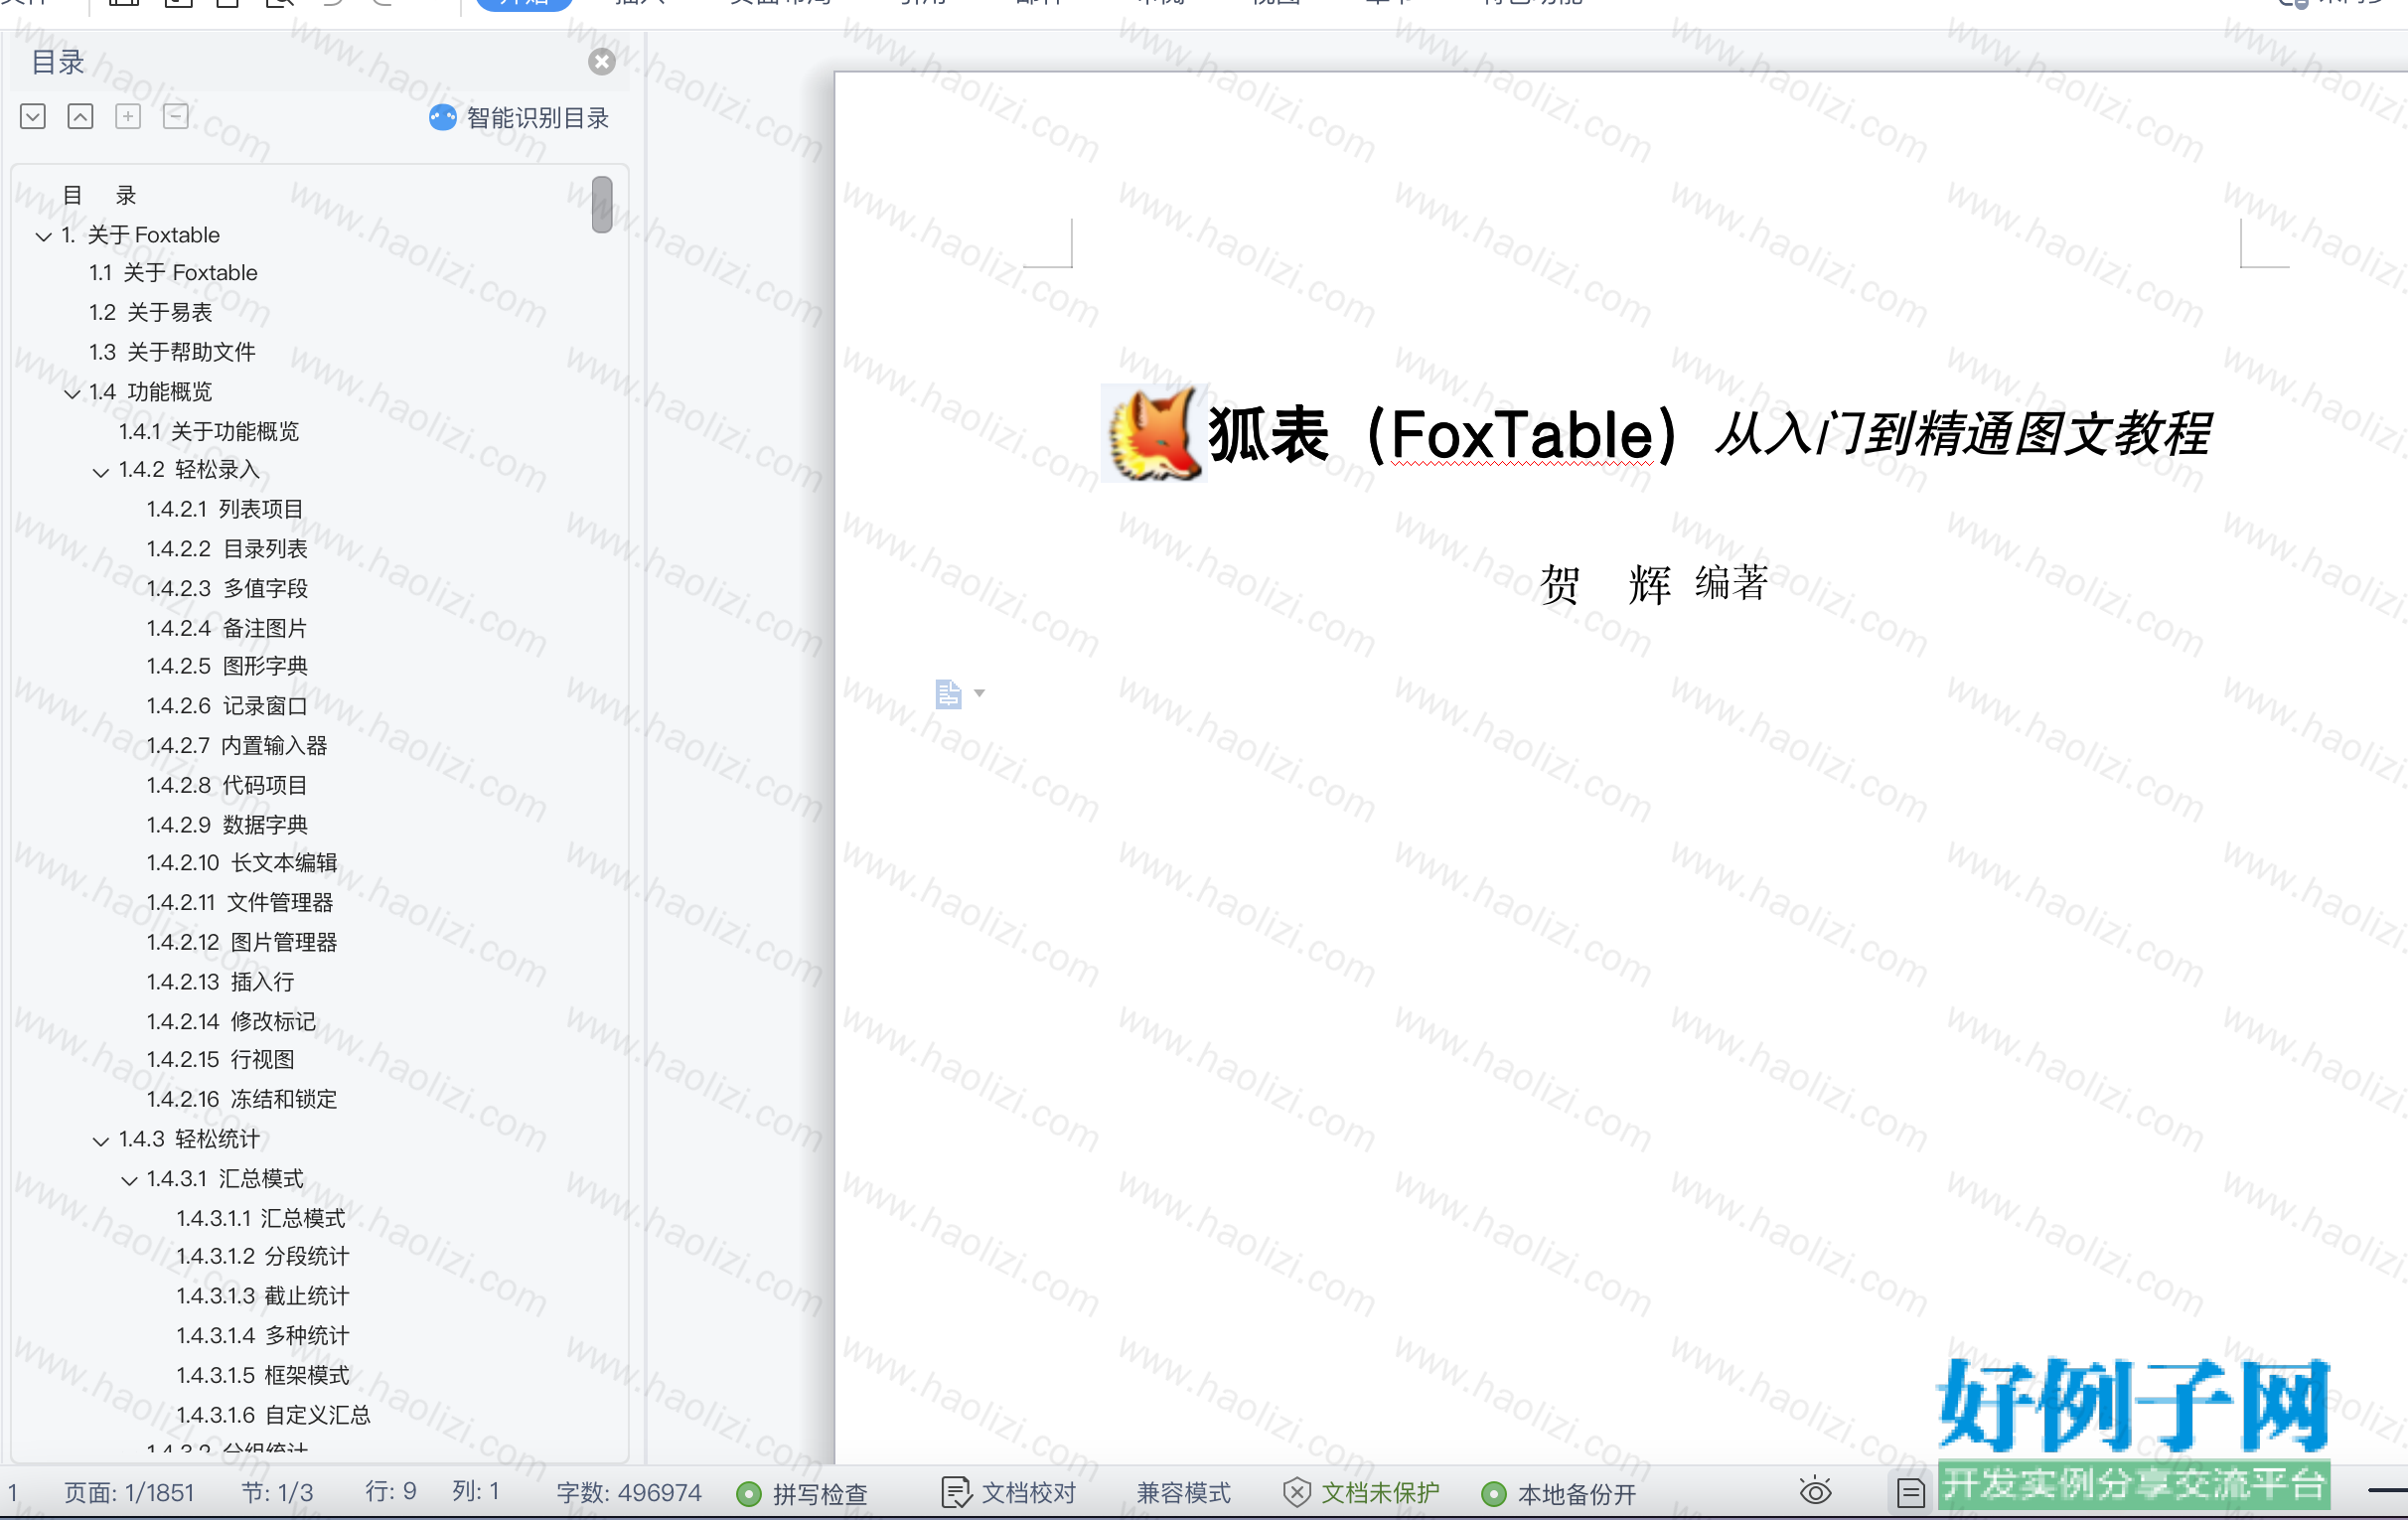
Task: Jump to 1.4.3.1.3 截止统计
Action: pyautogui.click(x=263, y=1297)
